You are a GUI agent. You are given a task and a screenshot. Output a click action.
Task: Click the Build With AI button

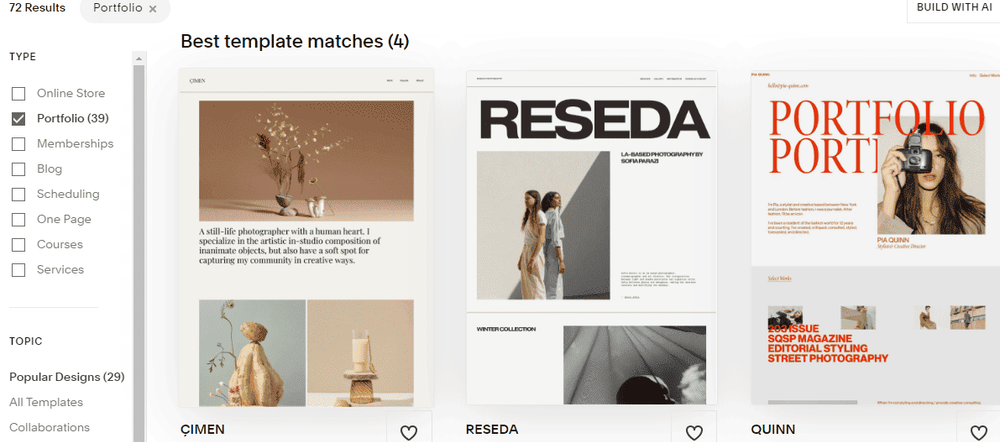(953, 9)
